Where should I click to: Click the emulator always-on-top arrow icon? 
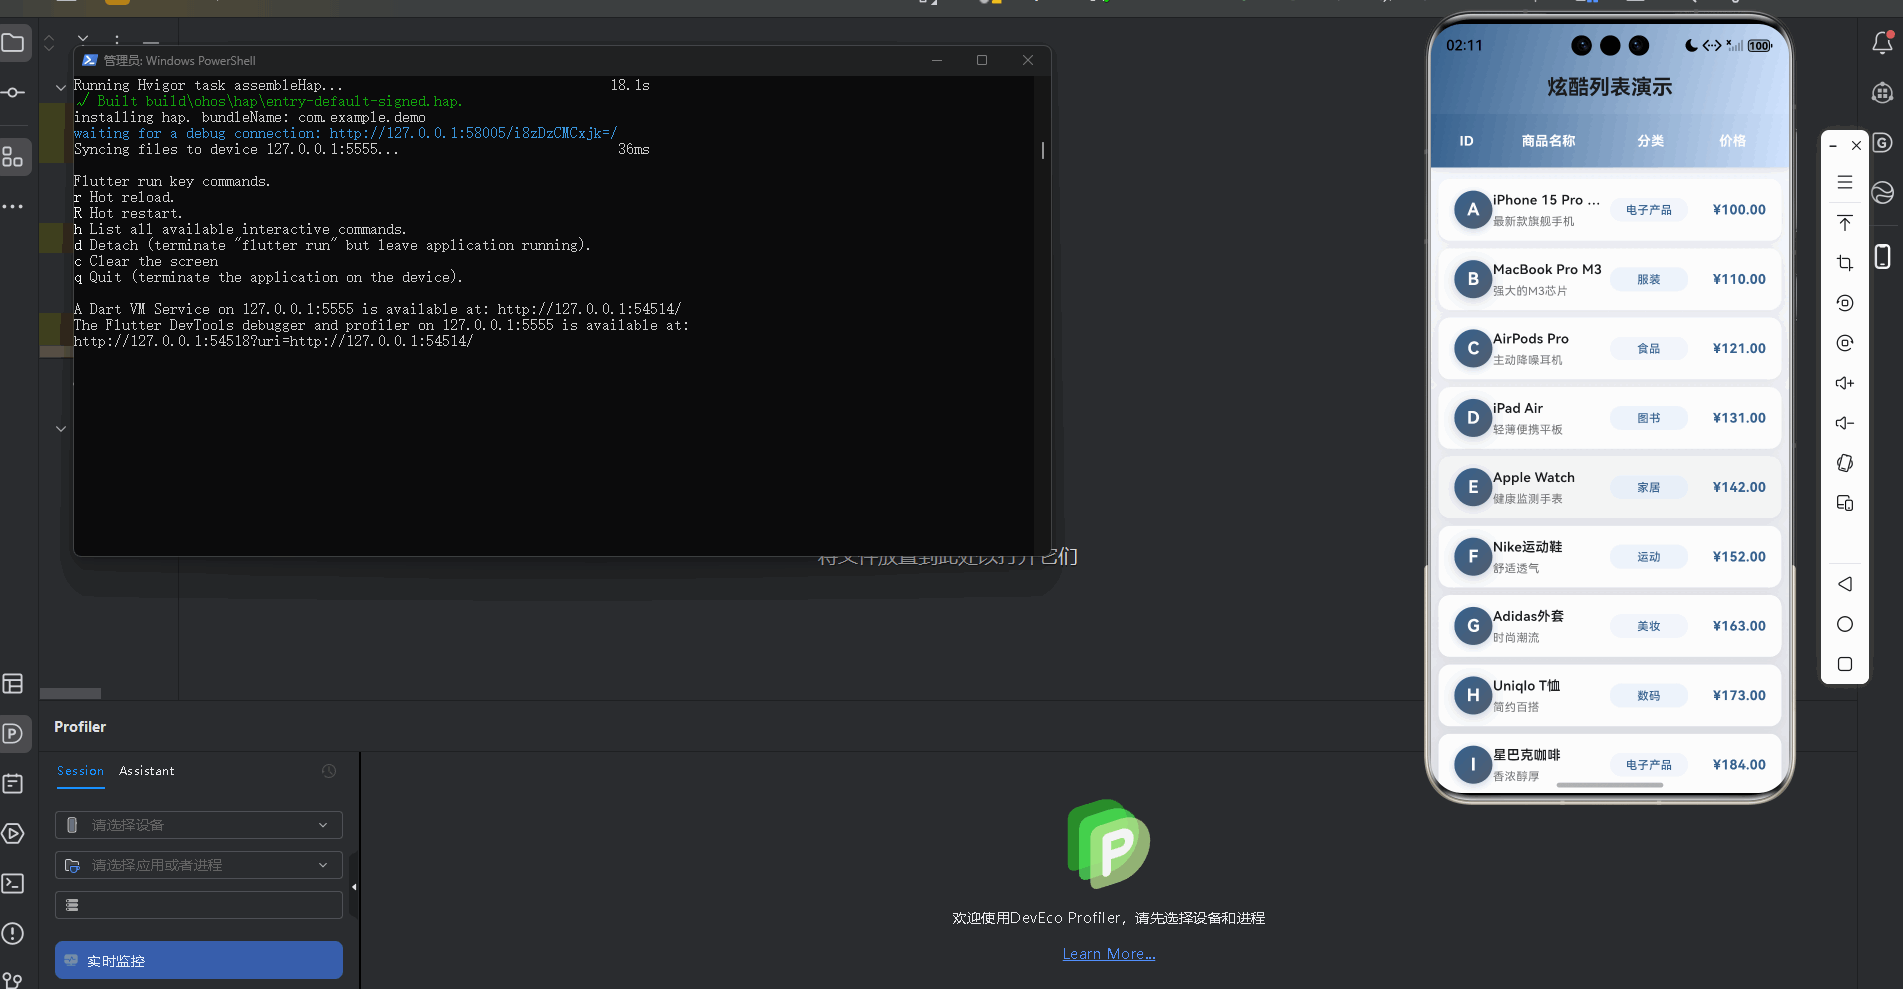(x=1845, y=223)
